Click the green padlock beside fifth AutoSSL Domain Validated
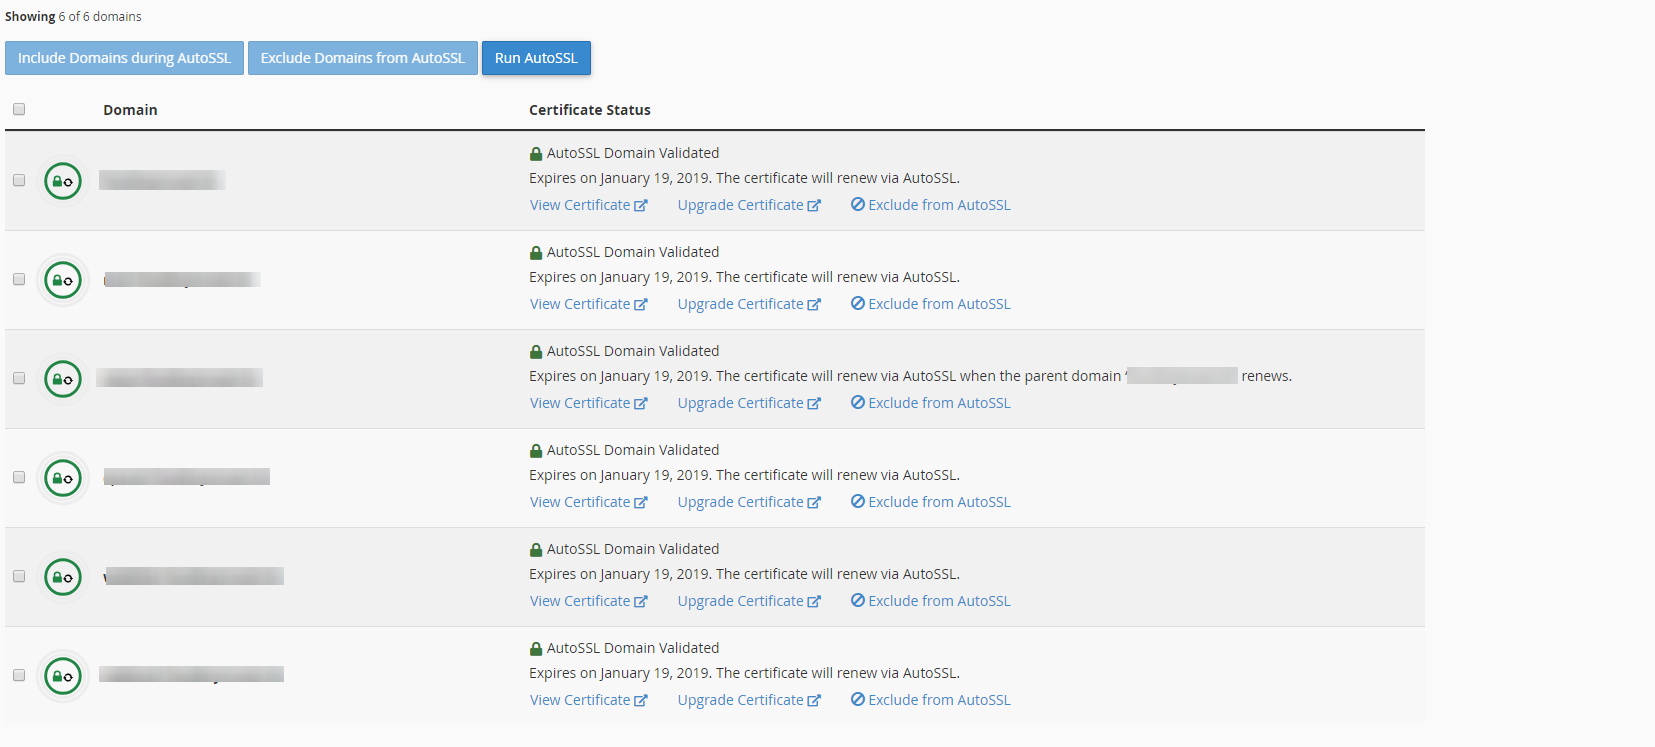Screen dimensions: 1655x747 pos(536,550)
